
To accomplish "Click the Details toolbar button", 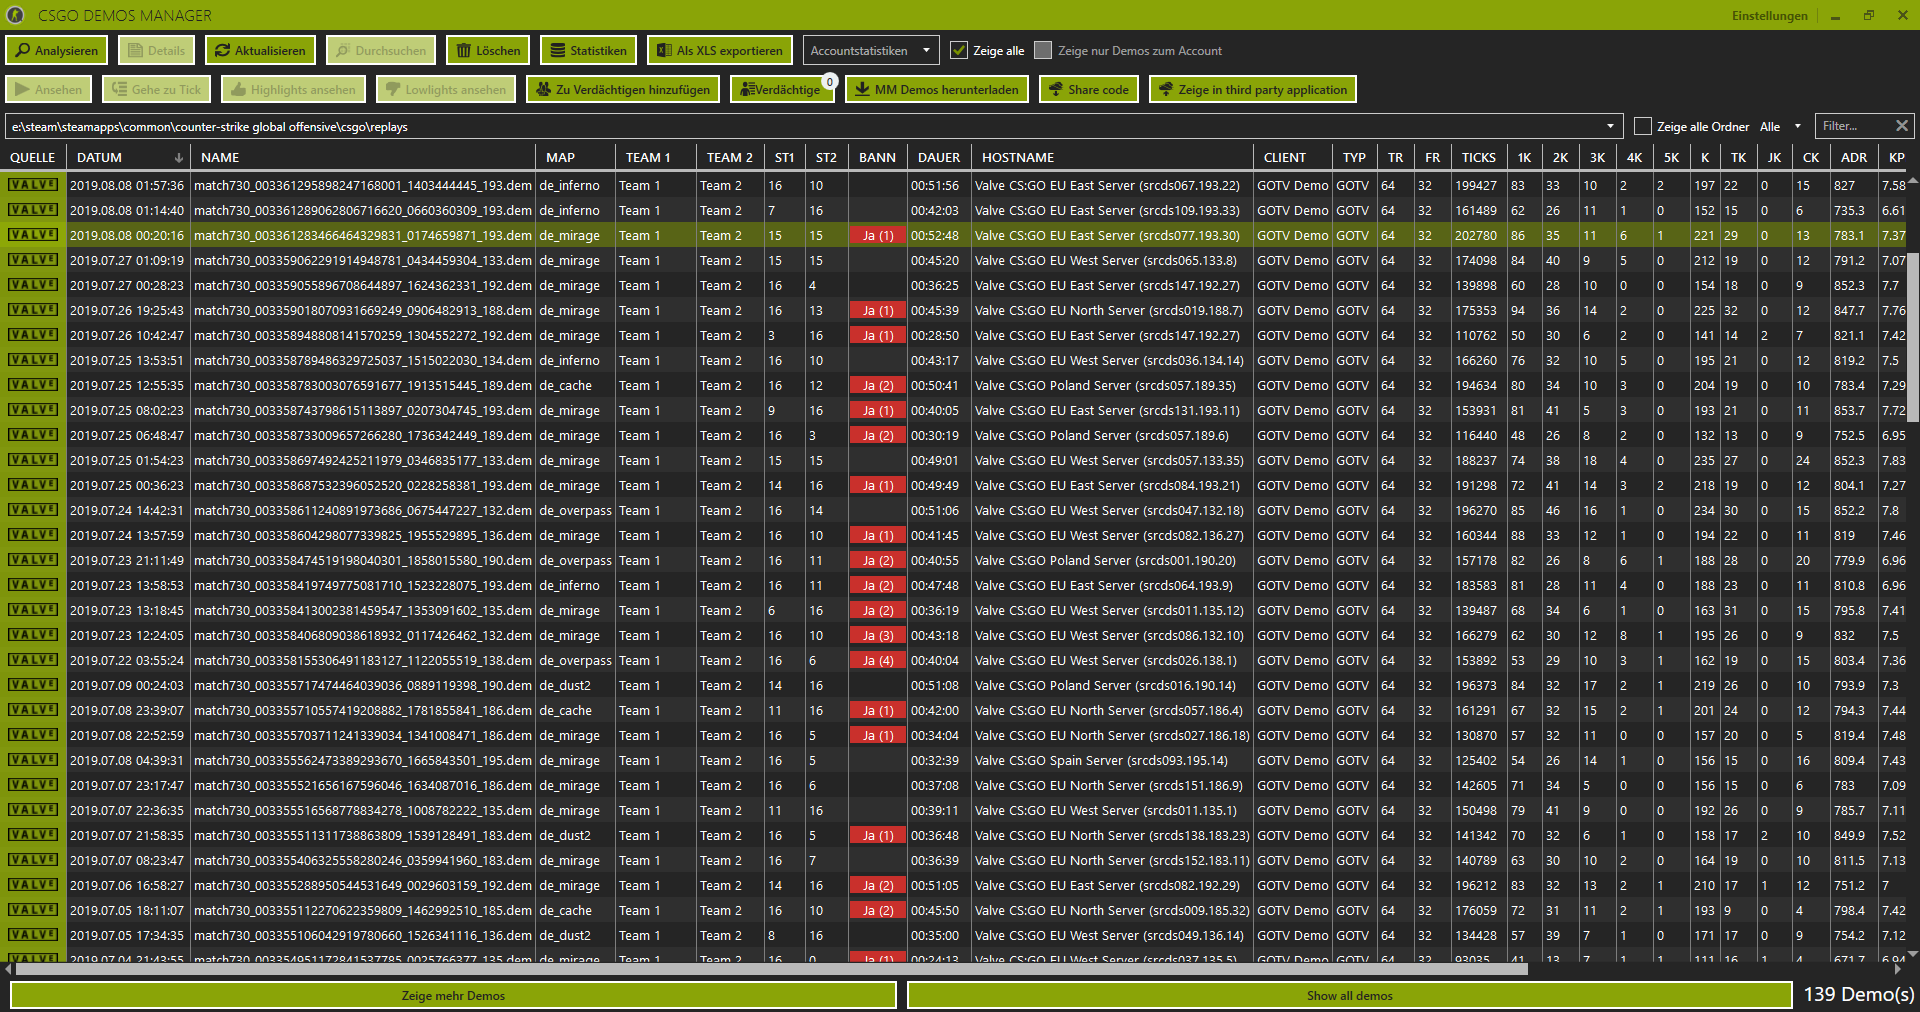I will click(x=156, y=50).
